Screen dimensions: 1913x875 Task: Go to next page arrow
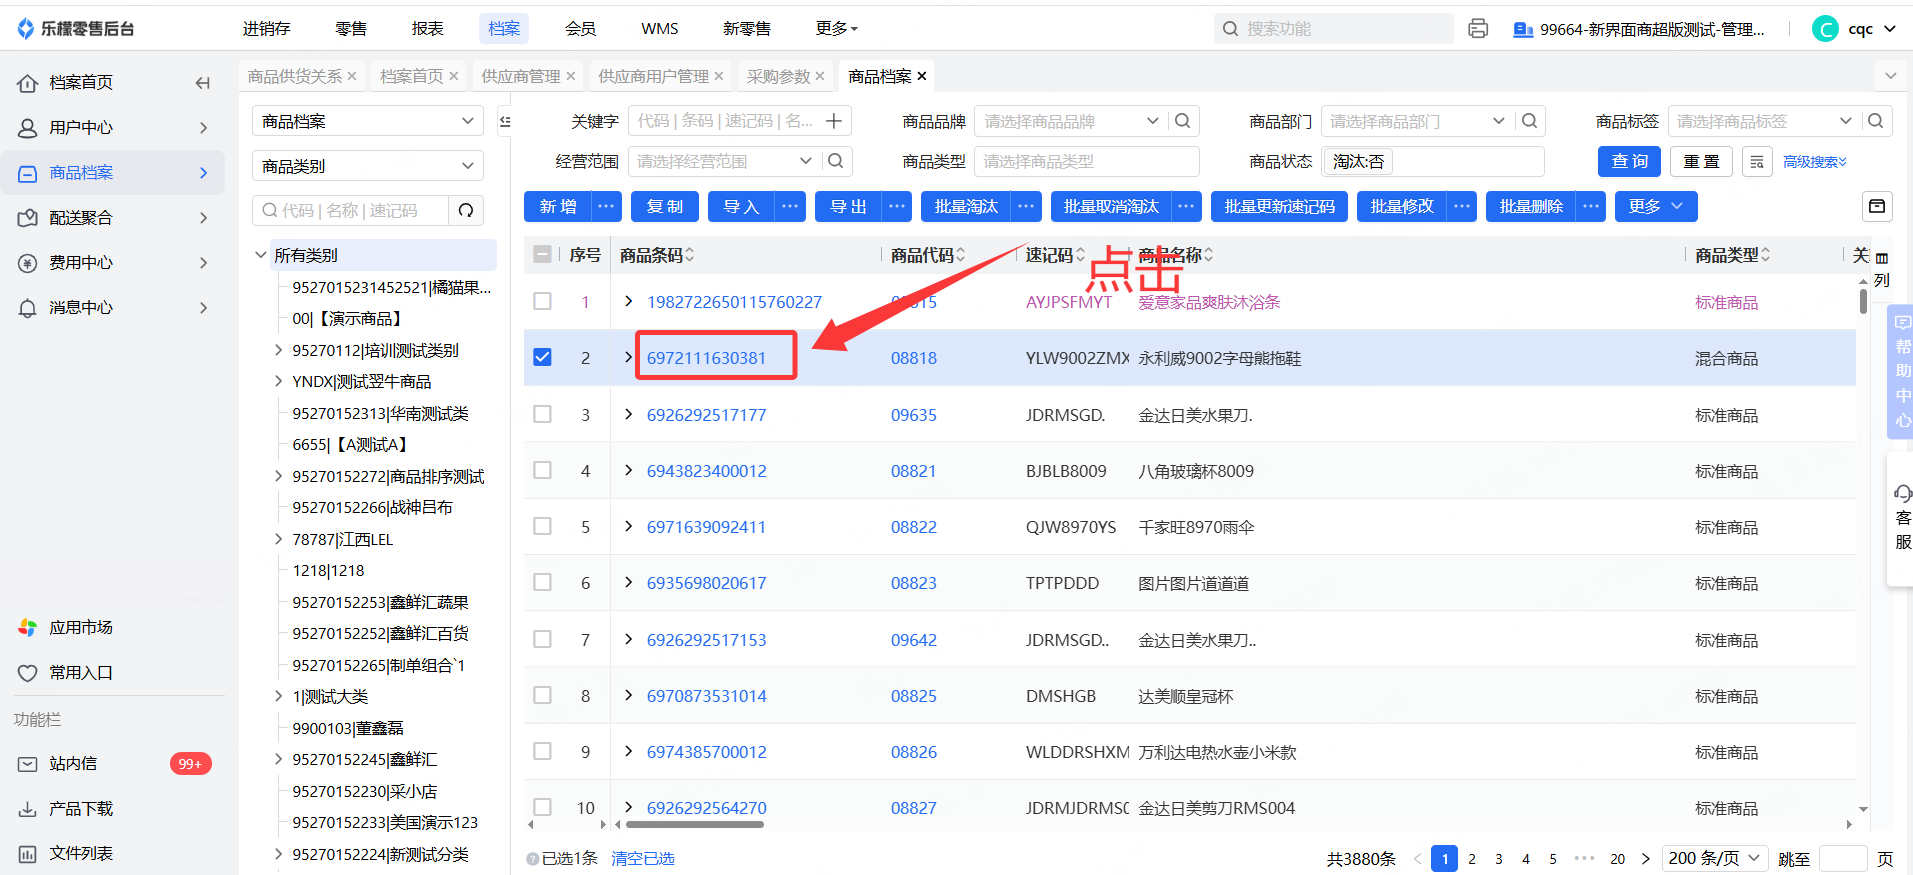(1645, 858)
